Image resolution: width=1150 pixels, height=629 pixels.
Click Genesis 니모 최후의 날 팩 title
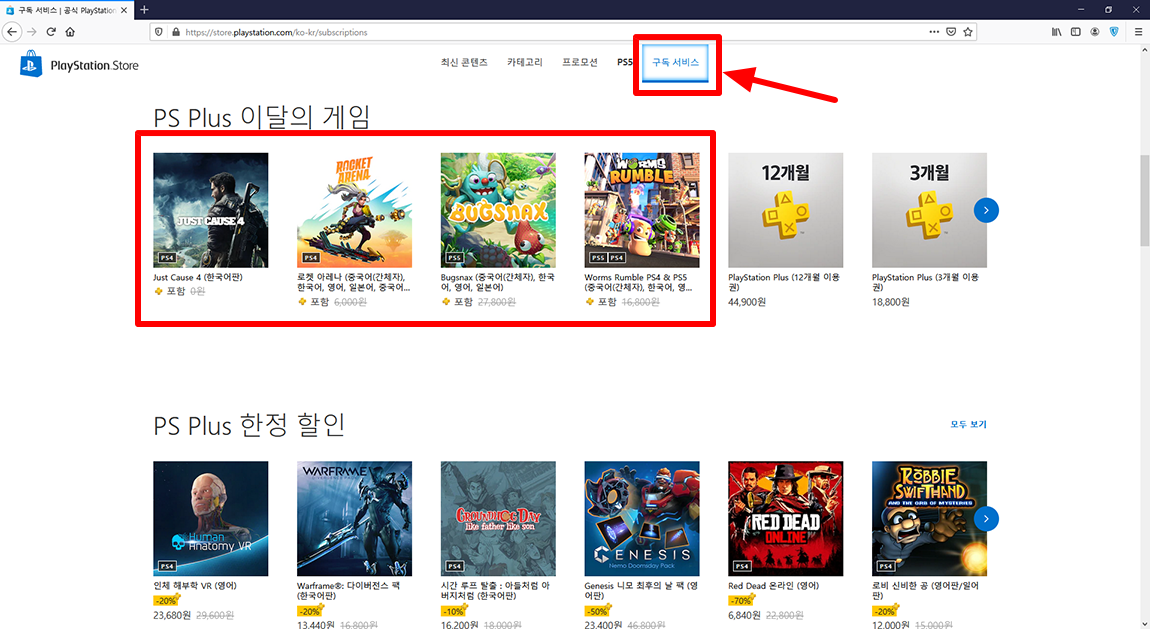click(x=641, y=591)
